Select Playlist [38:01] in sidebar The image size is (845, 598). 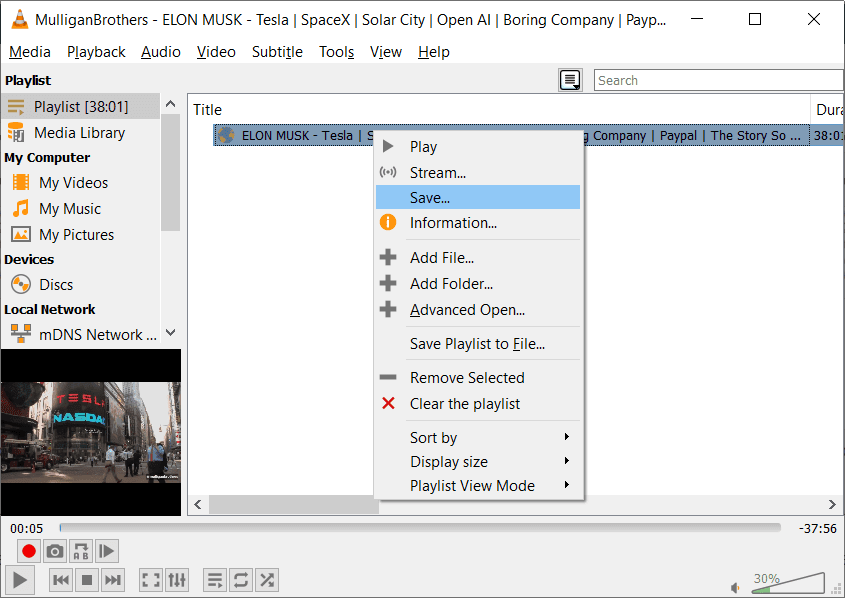point(81,107)
